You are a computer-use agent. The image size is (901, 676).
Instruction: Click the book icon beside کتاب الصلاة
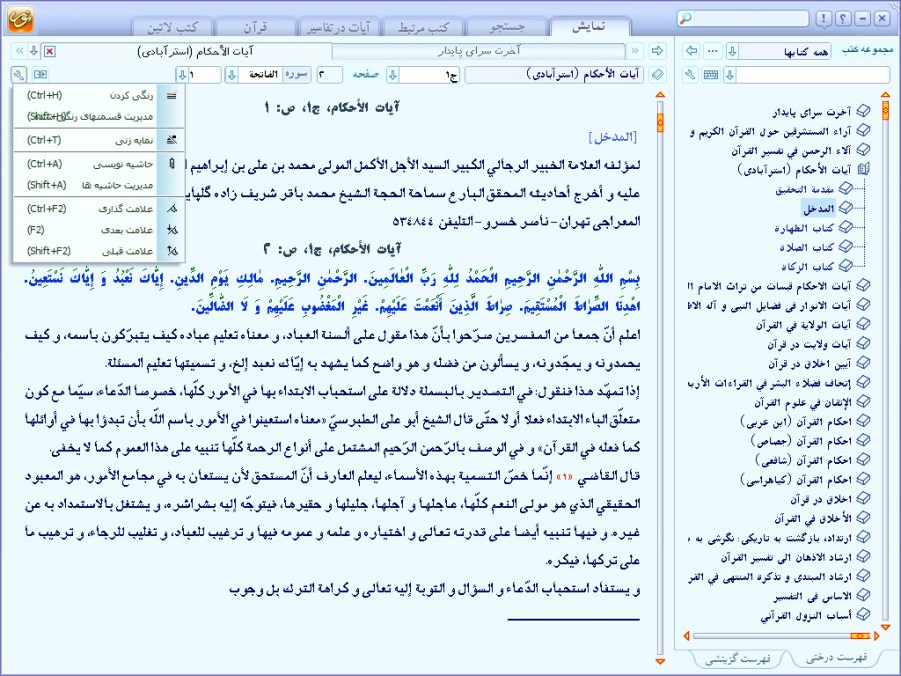[x=845, y=247]
